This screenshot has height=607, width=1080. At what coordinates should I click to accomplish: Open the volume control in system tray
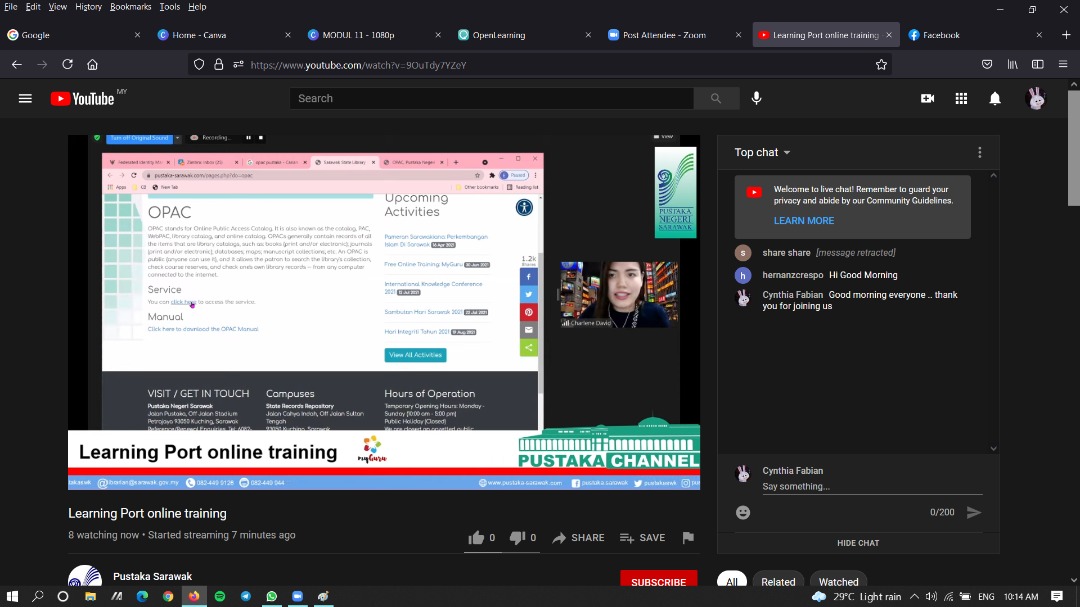pyautogui.click(x=931, y=597)
